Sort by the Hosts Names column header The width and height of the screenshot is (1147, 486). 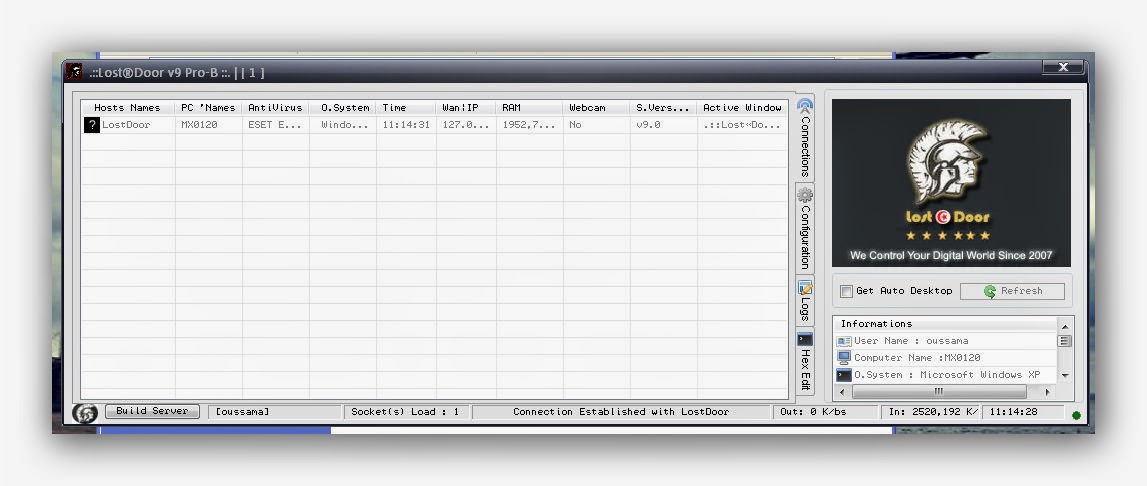pyautogui.click(x=127, y=108)
